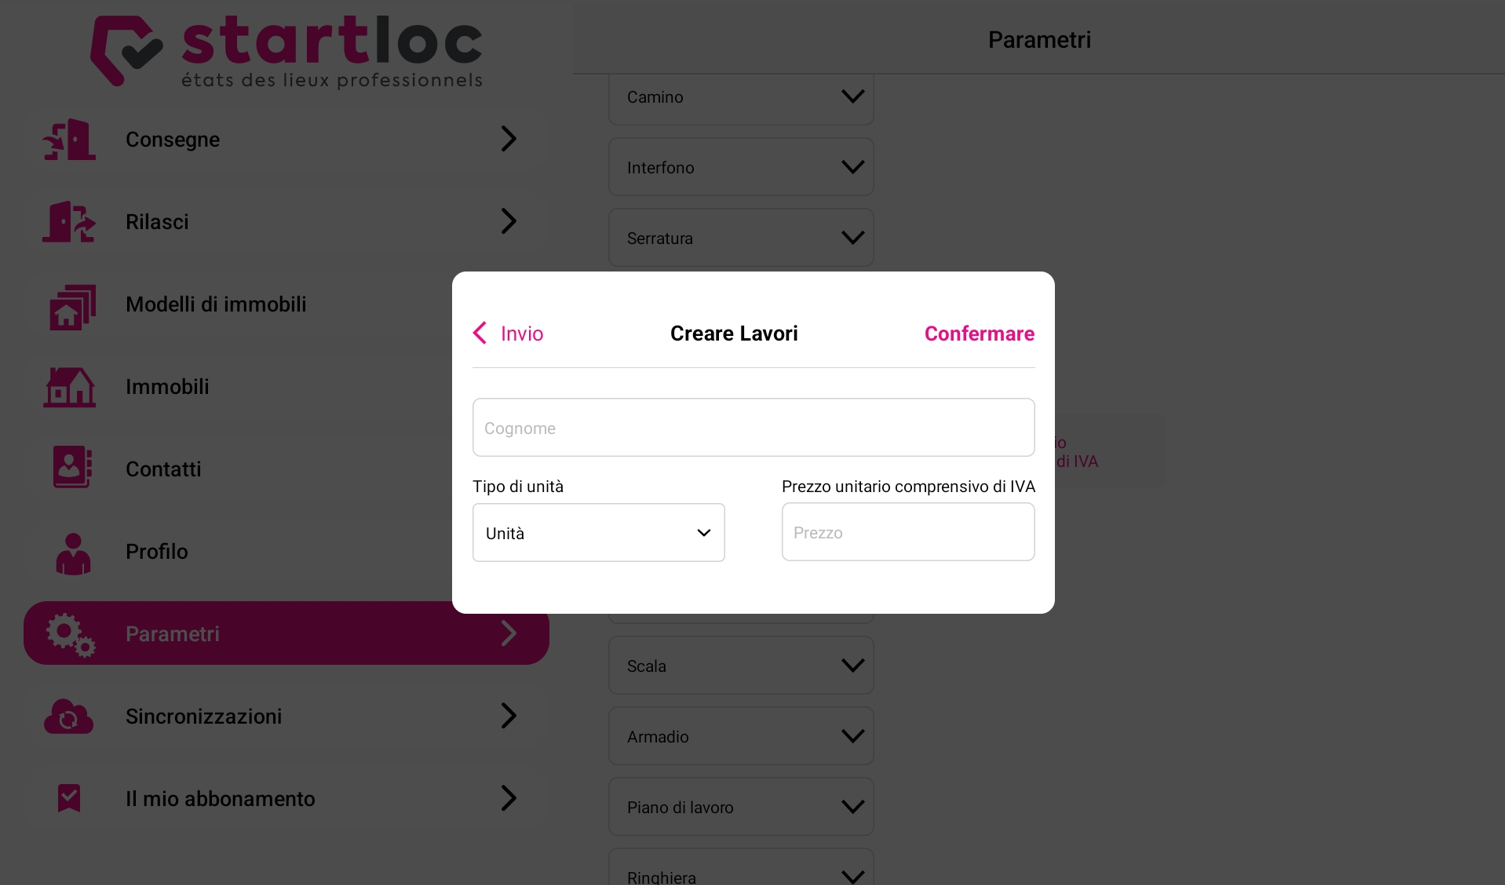
Task: Click the Parametri gears icon
Action: click(70, 634)
